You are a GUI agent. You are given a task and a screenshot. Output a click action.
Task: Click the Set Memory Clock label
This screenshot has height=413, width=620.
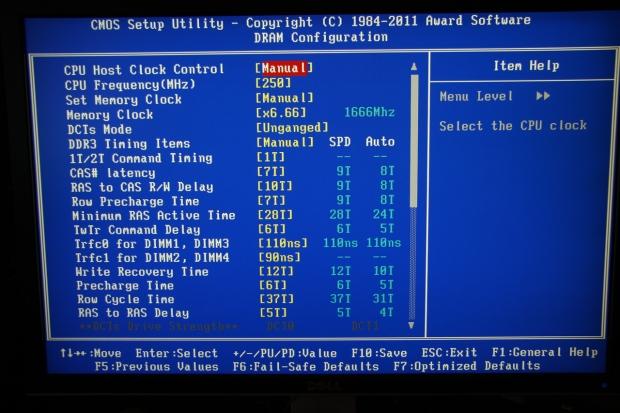coord(123,99)
